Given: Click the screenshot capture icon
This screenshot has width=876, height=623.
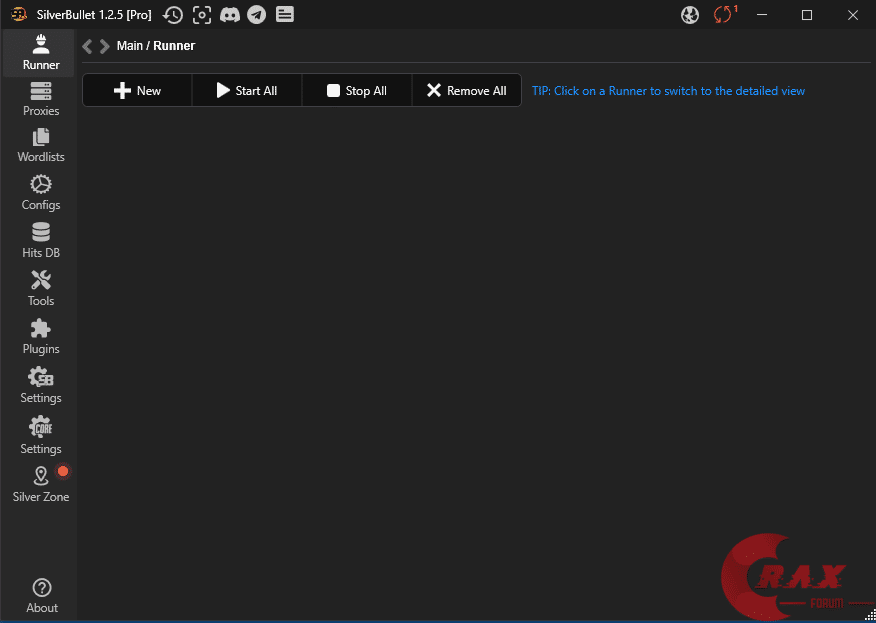Looking at the screenshot, I should (202, 15).
